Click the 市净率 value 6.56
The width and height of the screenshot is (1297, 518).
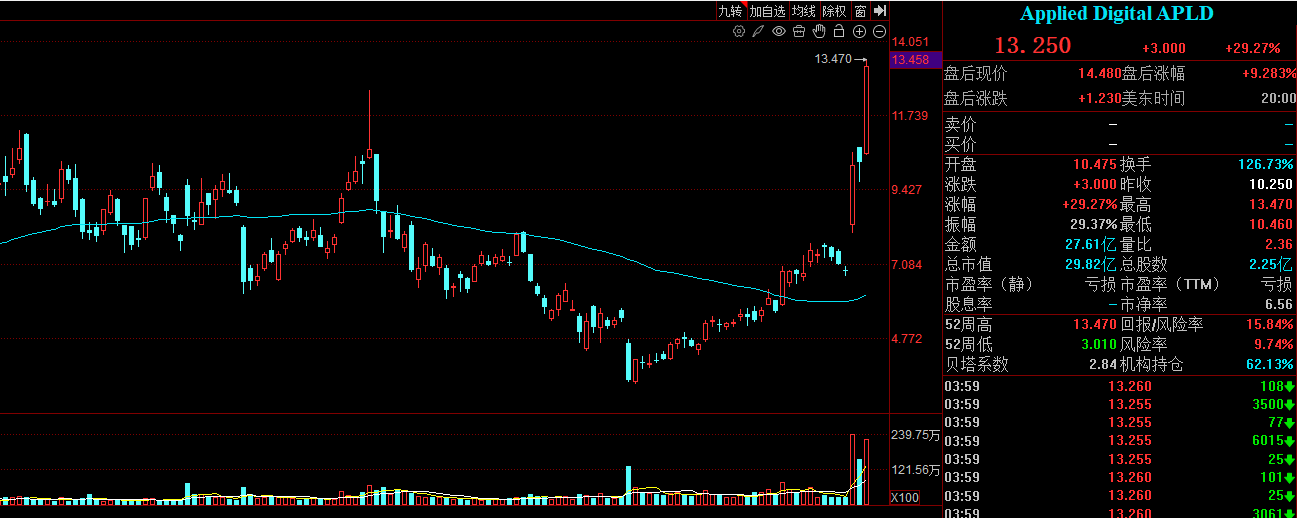click(1280, 304)
